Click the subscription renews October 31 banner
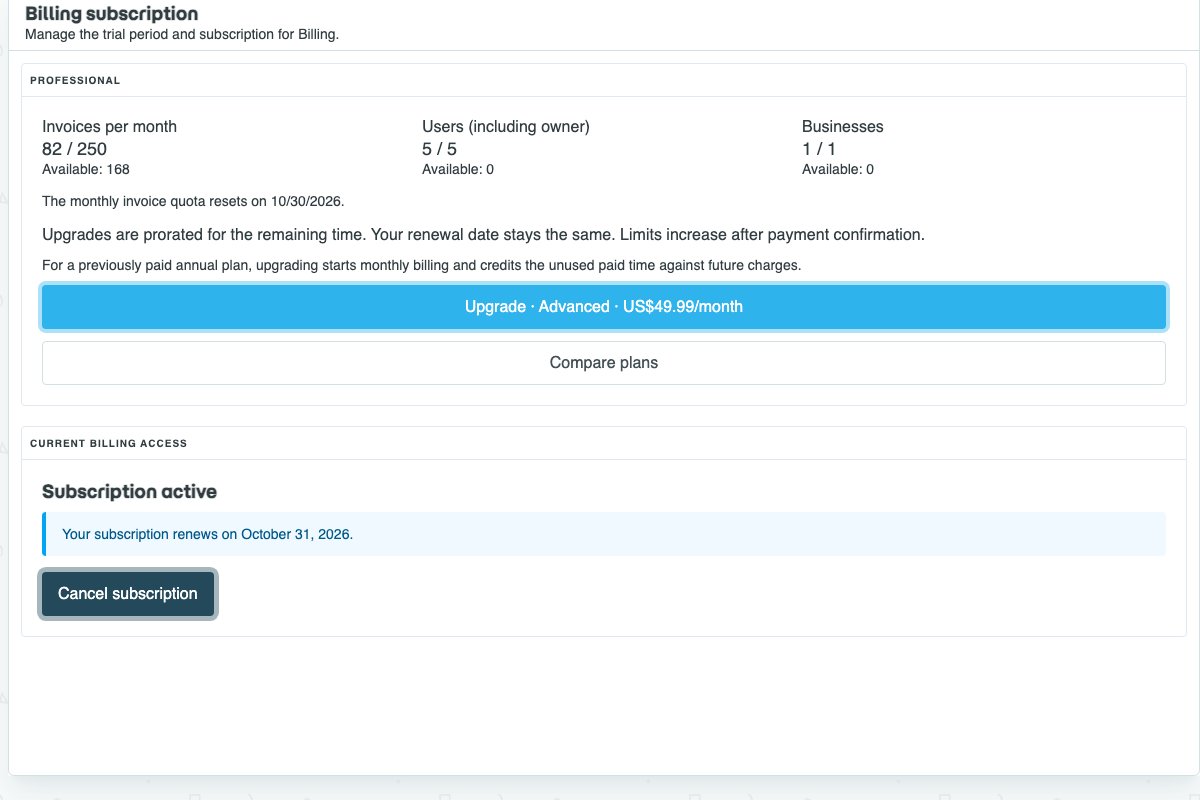Viewport: 1200px width, 800px height. 604,534
